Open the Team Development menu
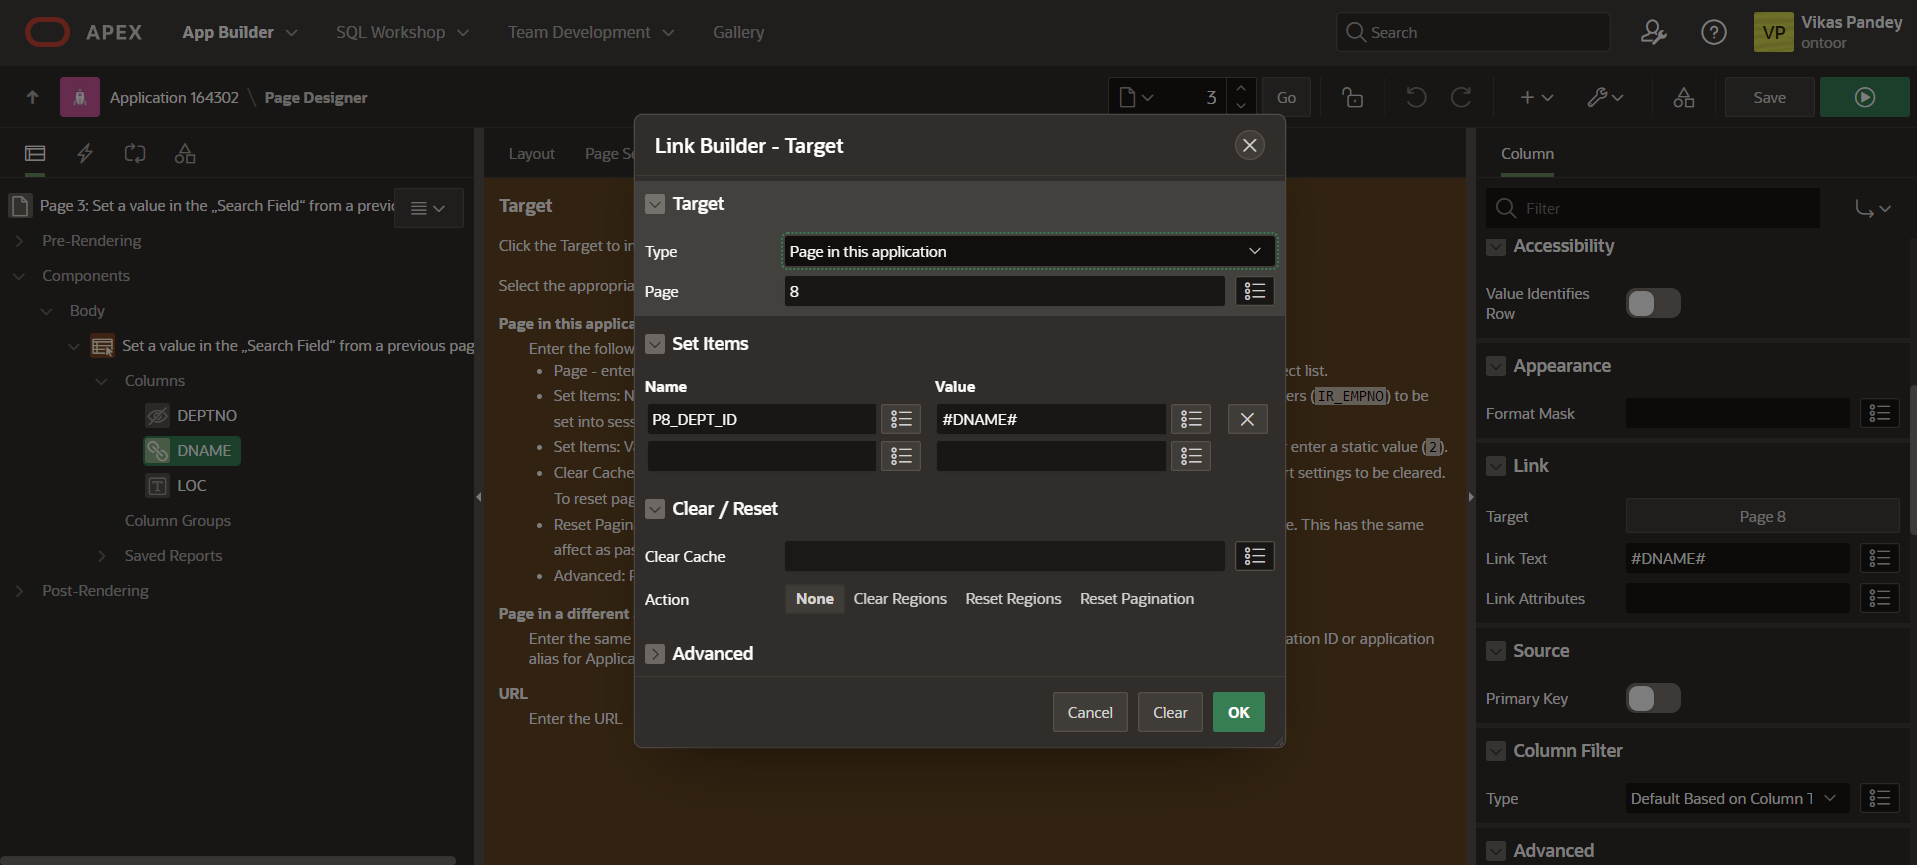This screenshot has width=1917, height=865. click(590, 32)
